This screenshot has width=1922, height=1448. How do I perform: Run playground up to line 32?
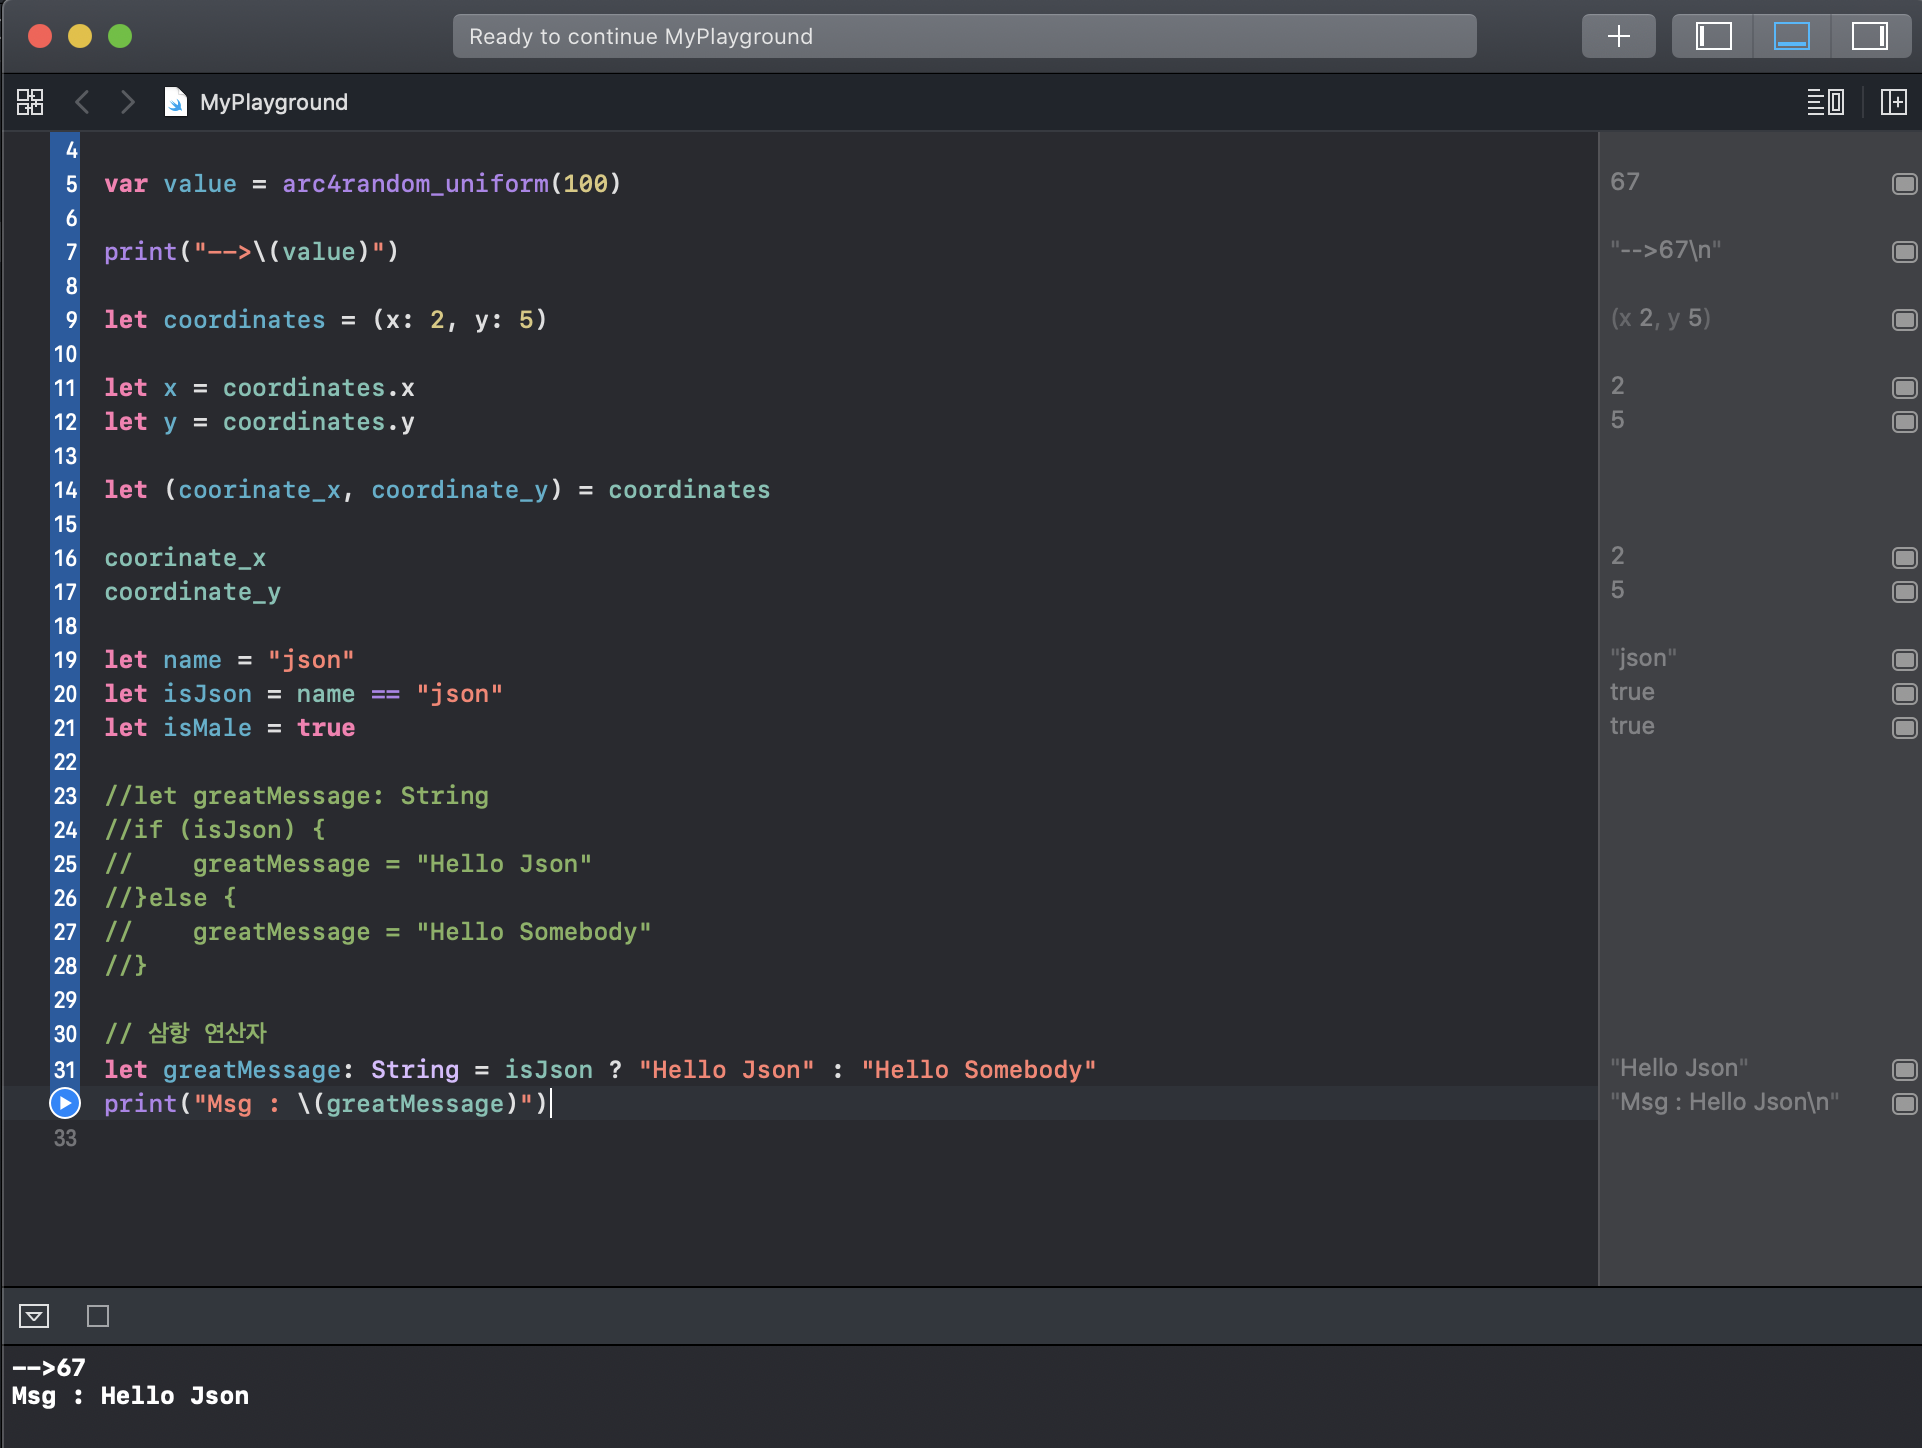pyautogui.click(x=65, y=1103)
